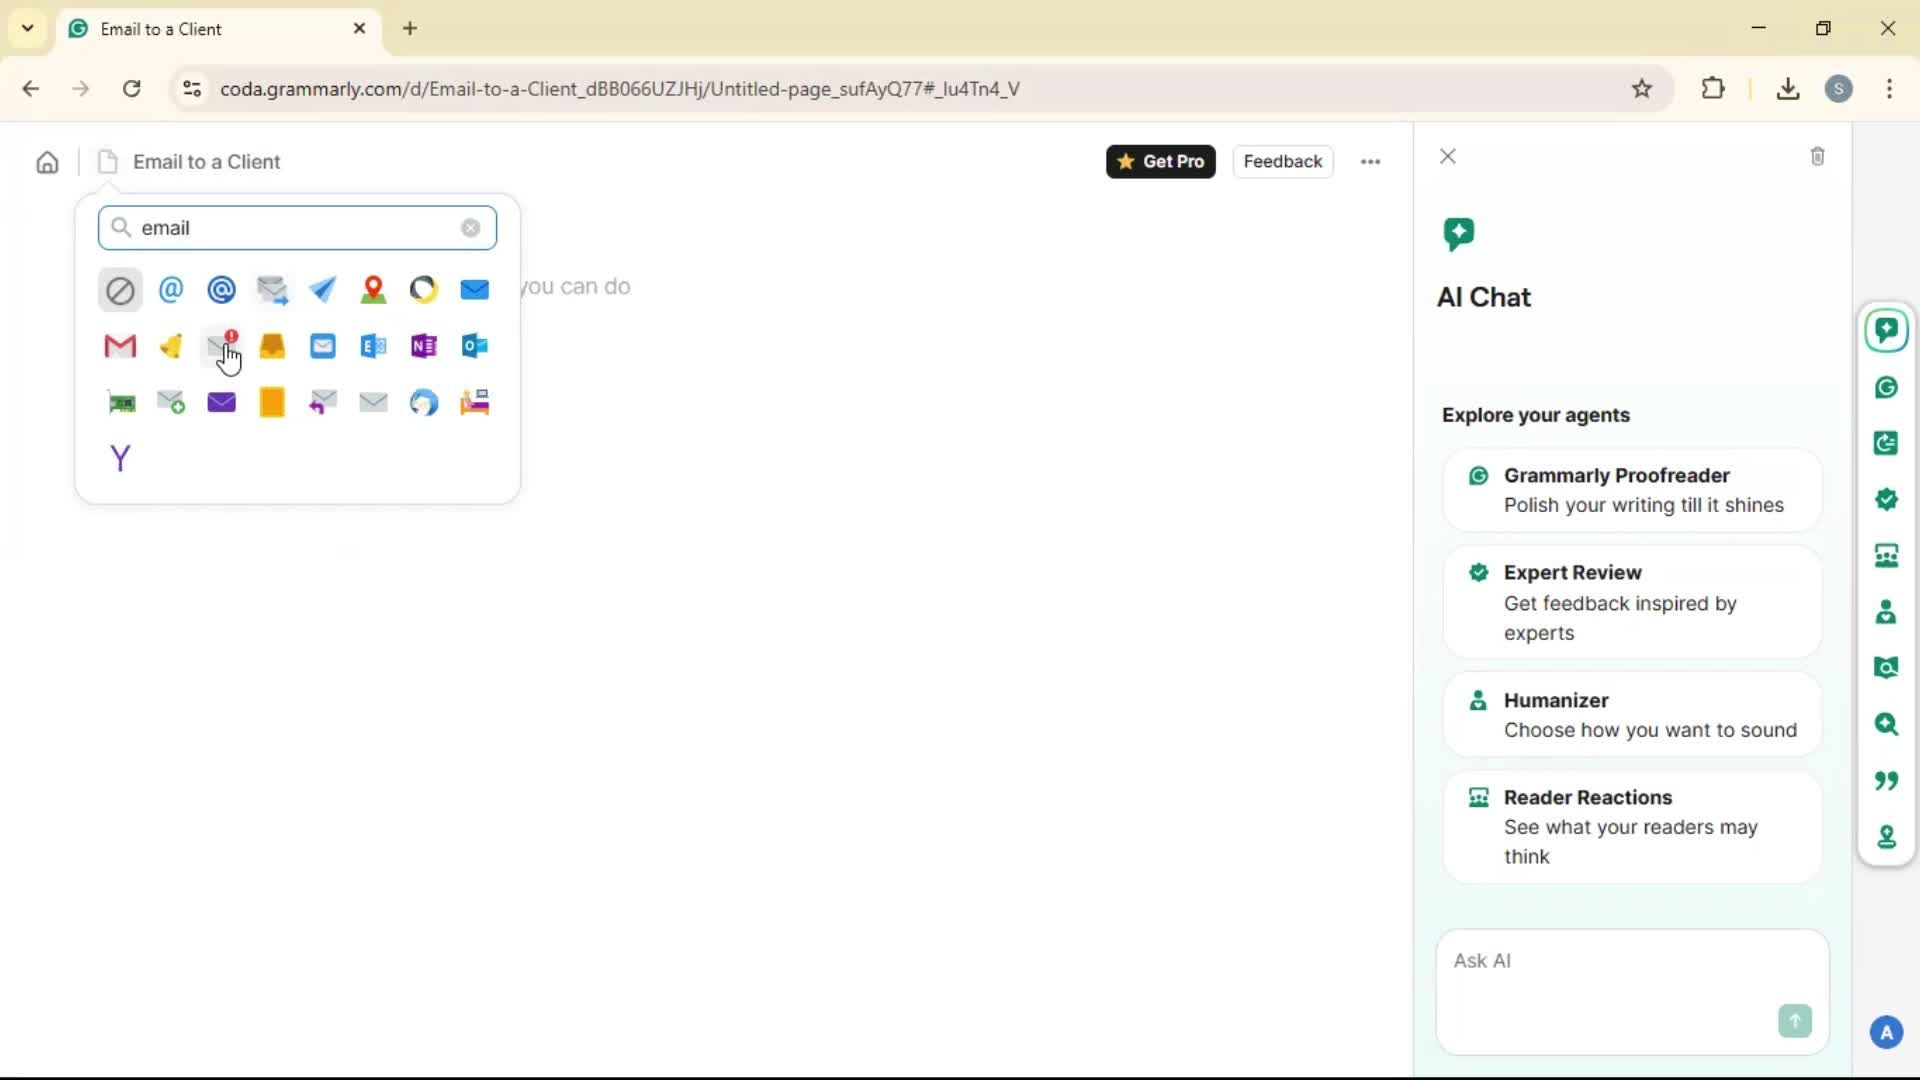Delete the chat using trash icon

(1817, 157)
